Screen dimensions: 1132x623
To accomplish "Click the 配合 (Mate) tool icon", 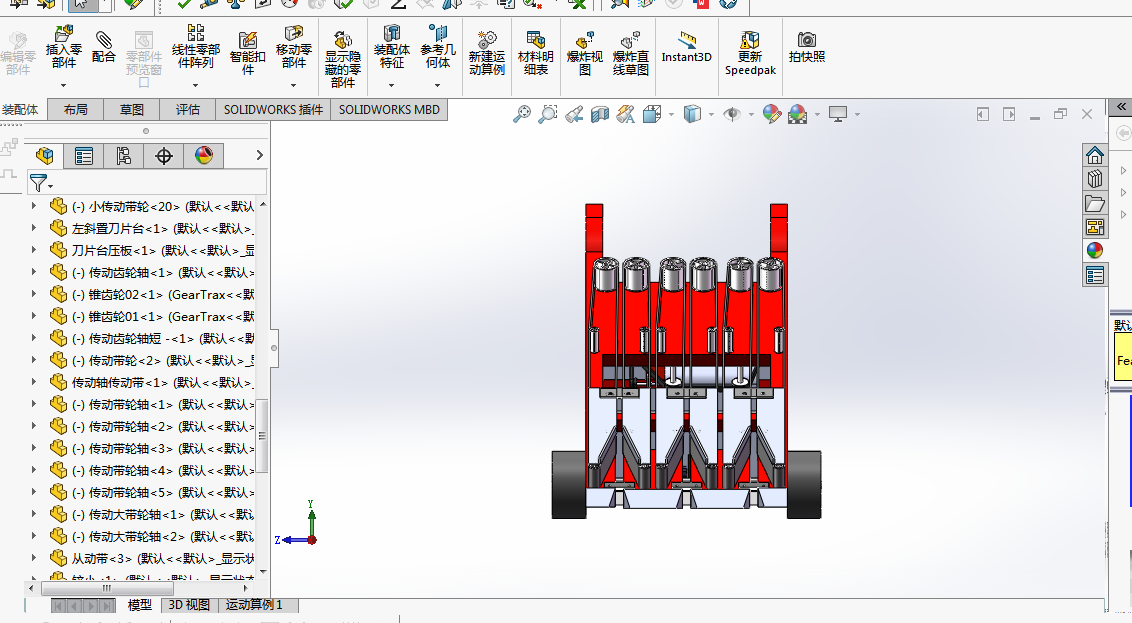I will click(103, 46).
